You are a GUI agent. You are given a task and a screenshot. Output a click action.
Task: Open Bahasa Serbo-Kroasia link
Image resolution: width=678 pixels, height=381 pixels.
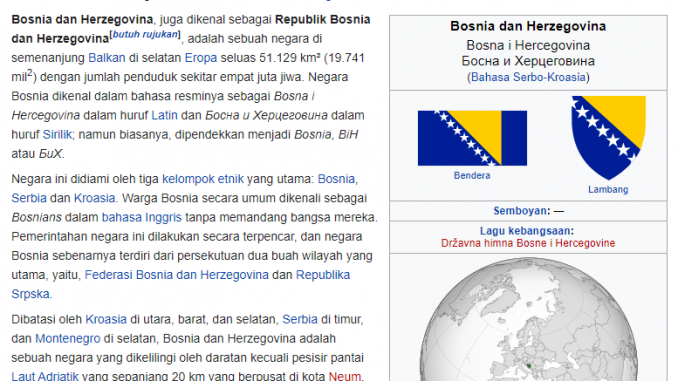pos(528,77)
